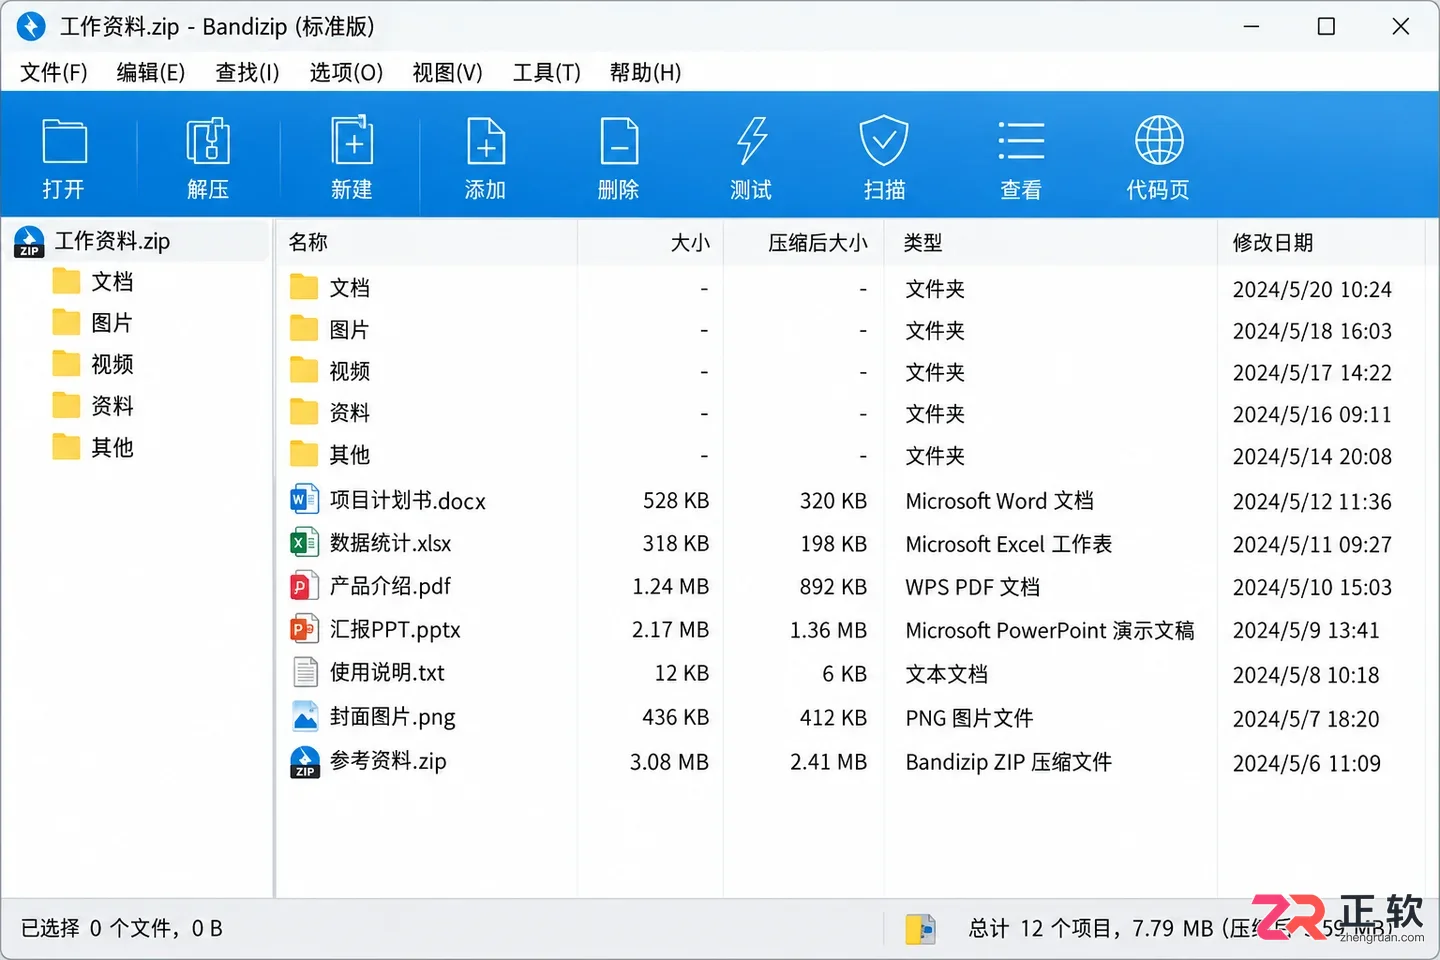The height and width of the screenshot is (960, 1440).
Task: Click the 2.41 MB compressed size cell
Action: point(828,762)
